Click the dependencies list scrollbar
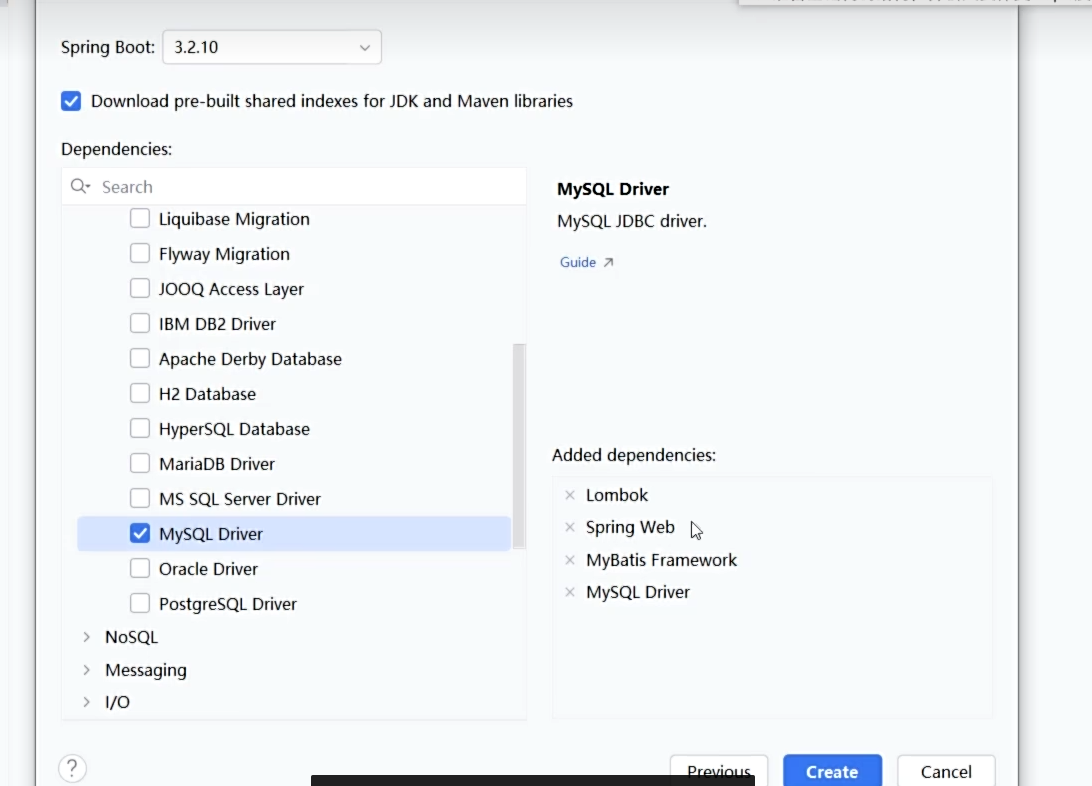Image resolution: width=1092 pixels, height=786 pixels. 519,446
